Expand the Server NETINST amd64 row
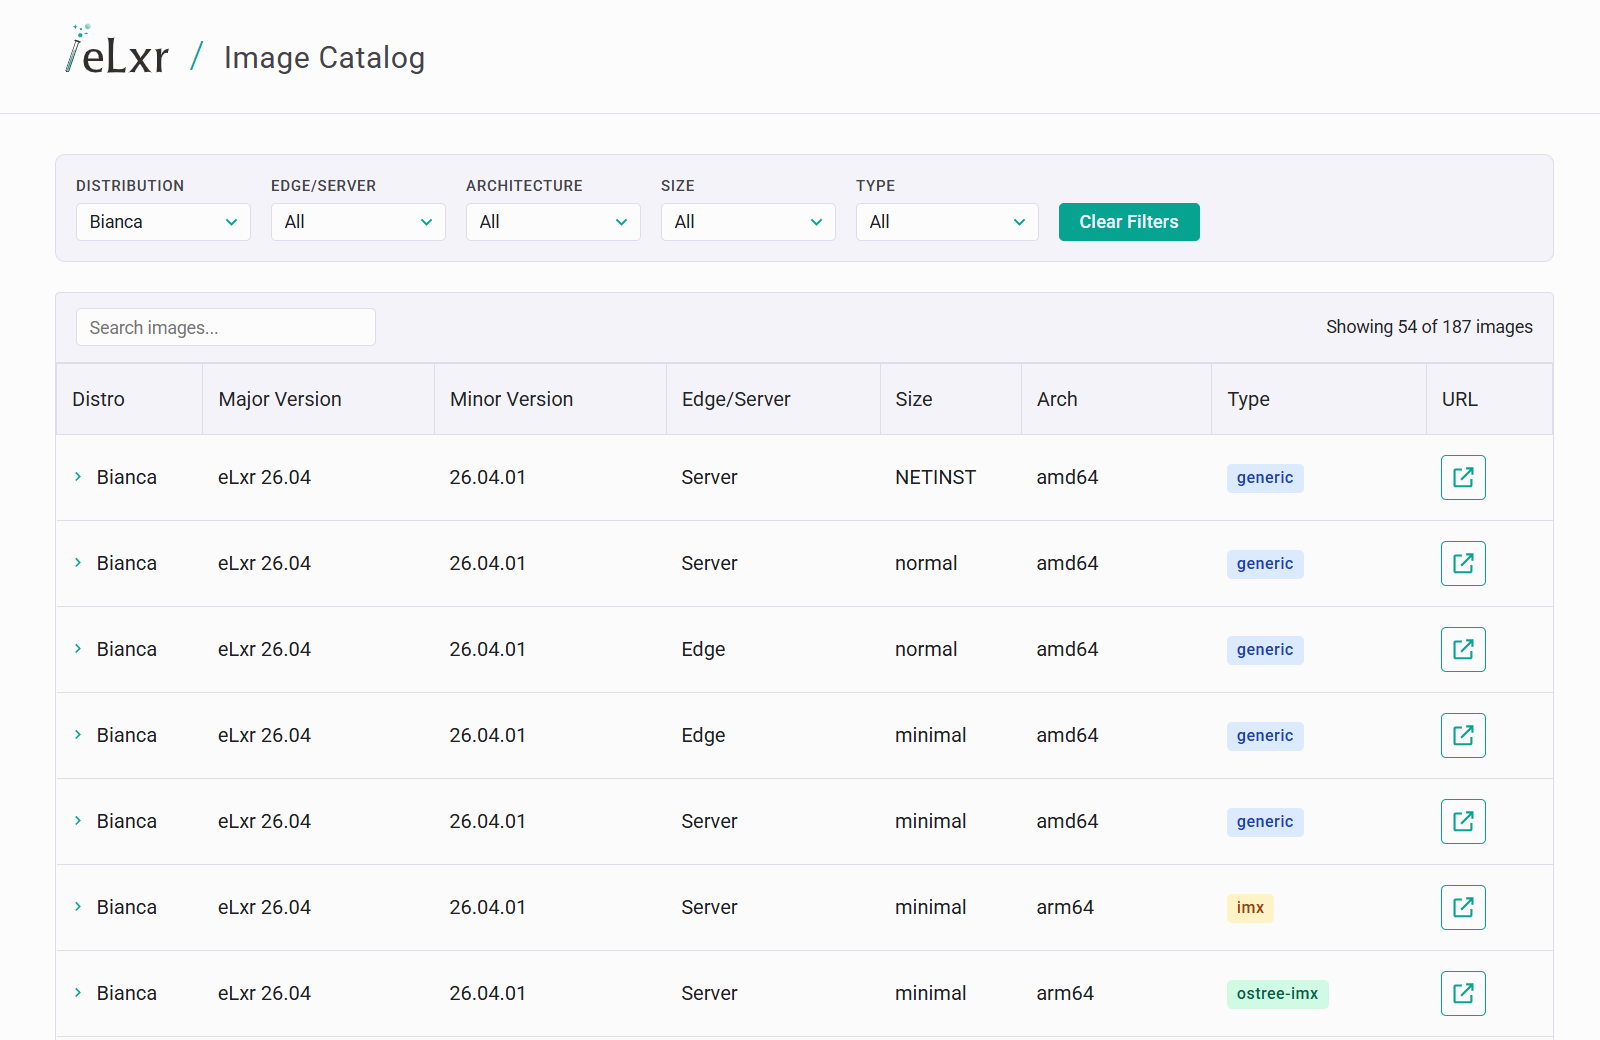The width and height of the screenshot is (1600, 1040). click(78, 477)
